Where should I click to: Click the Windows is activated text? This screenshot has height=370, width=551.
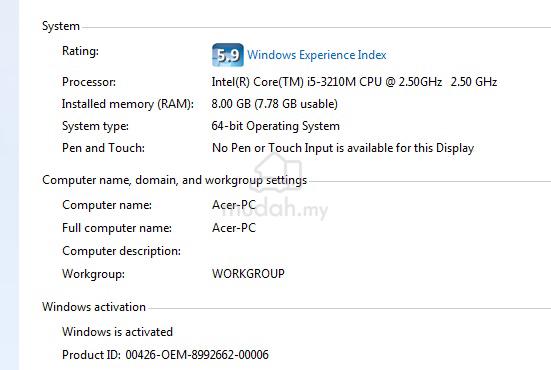coord(117,332)
